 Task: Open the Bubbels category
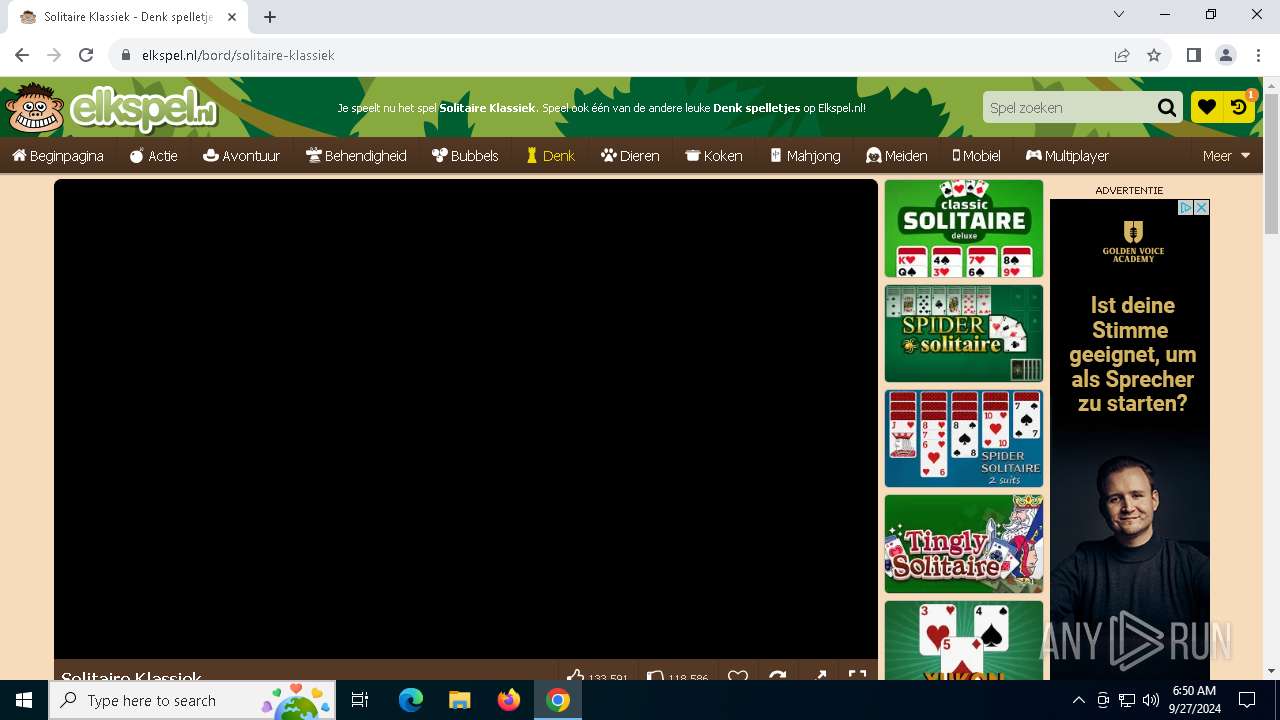(x=465, y=156)
